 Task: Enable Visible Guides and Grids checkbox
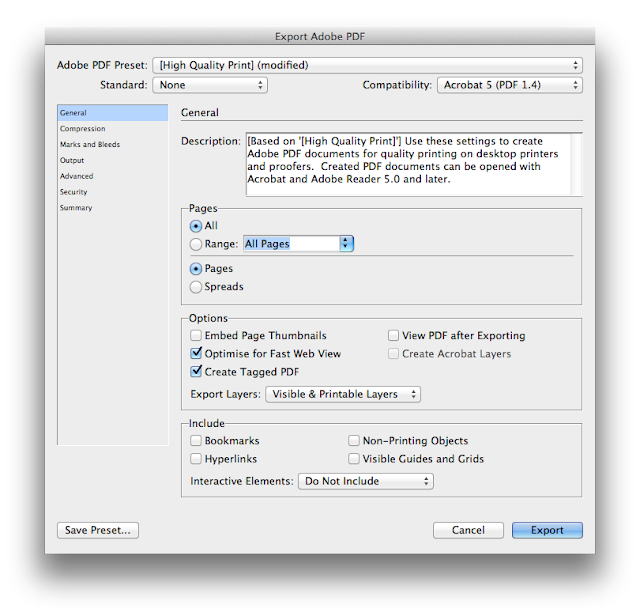coord(353,459)
